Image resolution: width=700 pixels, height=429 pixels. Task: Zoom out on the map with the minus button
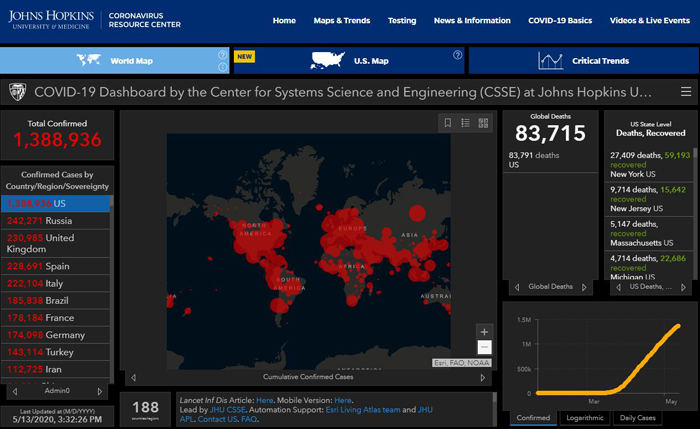[x=484, y=347]
